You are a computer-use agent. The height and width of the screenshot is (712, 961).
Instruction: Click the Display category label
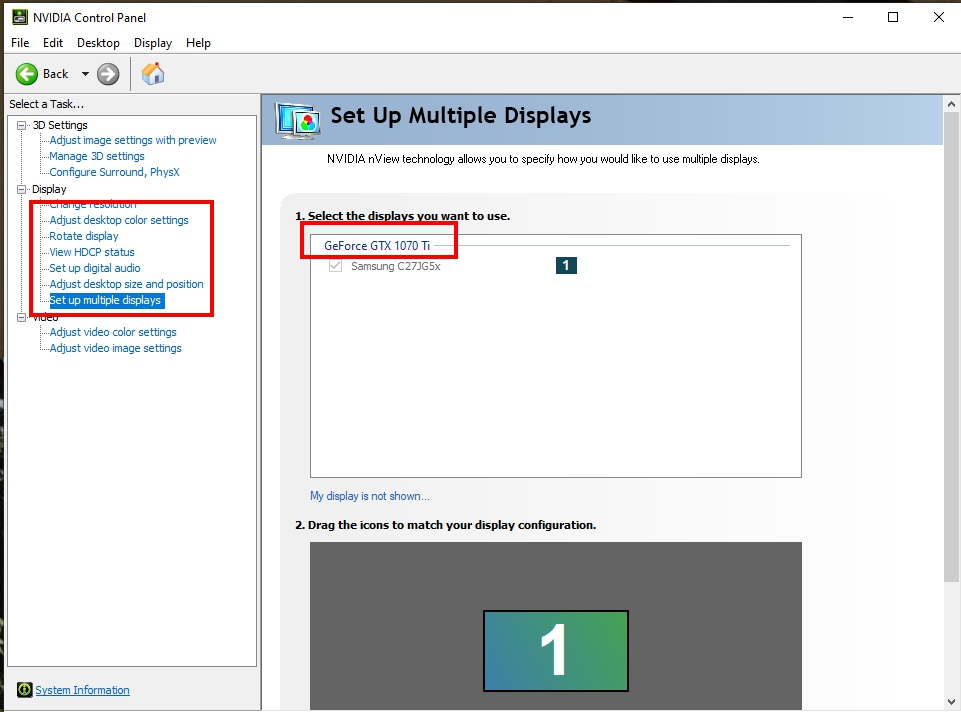pyautogui.click(x=49, y=189)
